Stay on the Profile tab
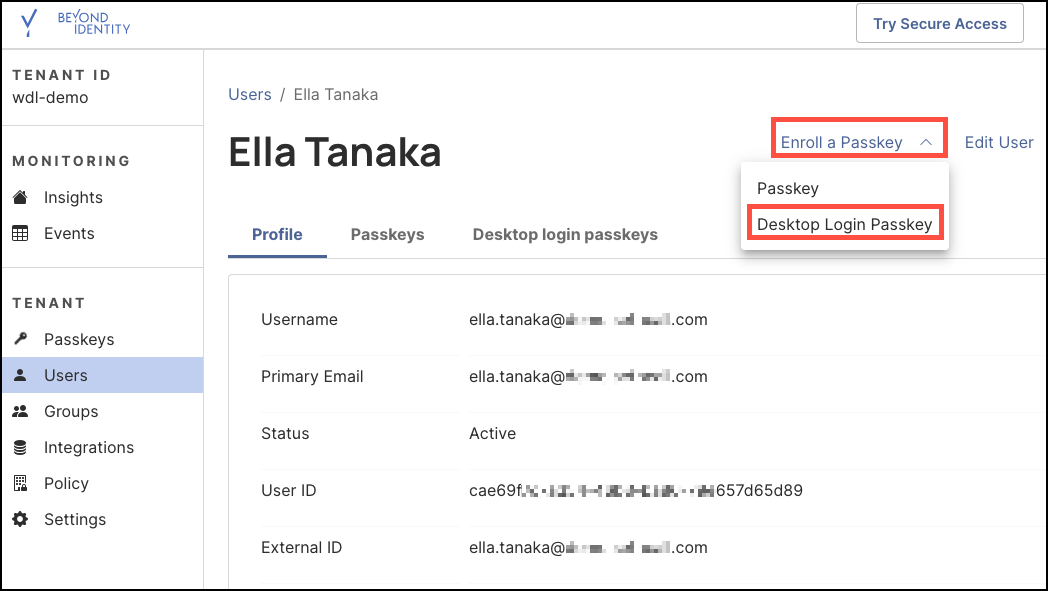Screen dimensions: 1048x591 [277, 234]
